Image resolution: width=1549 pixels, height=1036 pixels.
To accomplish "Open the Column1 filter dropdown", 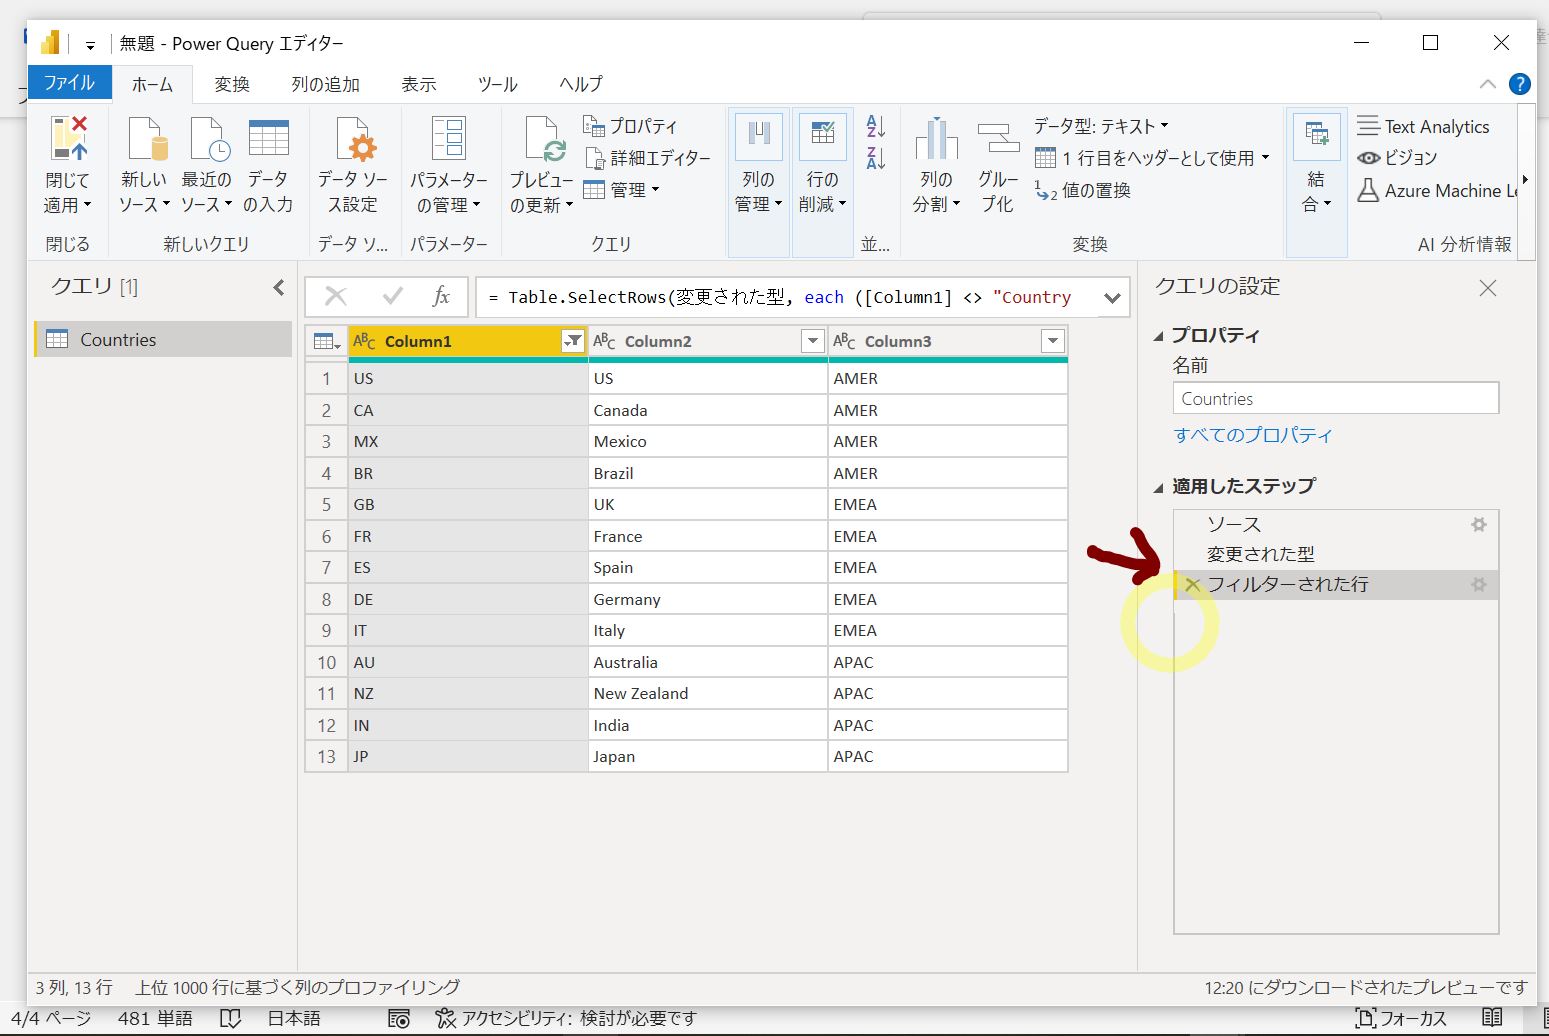I will [573, 341].
